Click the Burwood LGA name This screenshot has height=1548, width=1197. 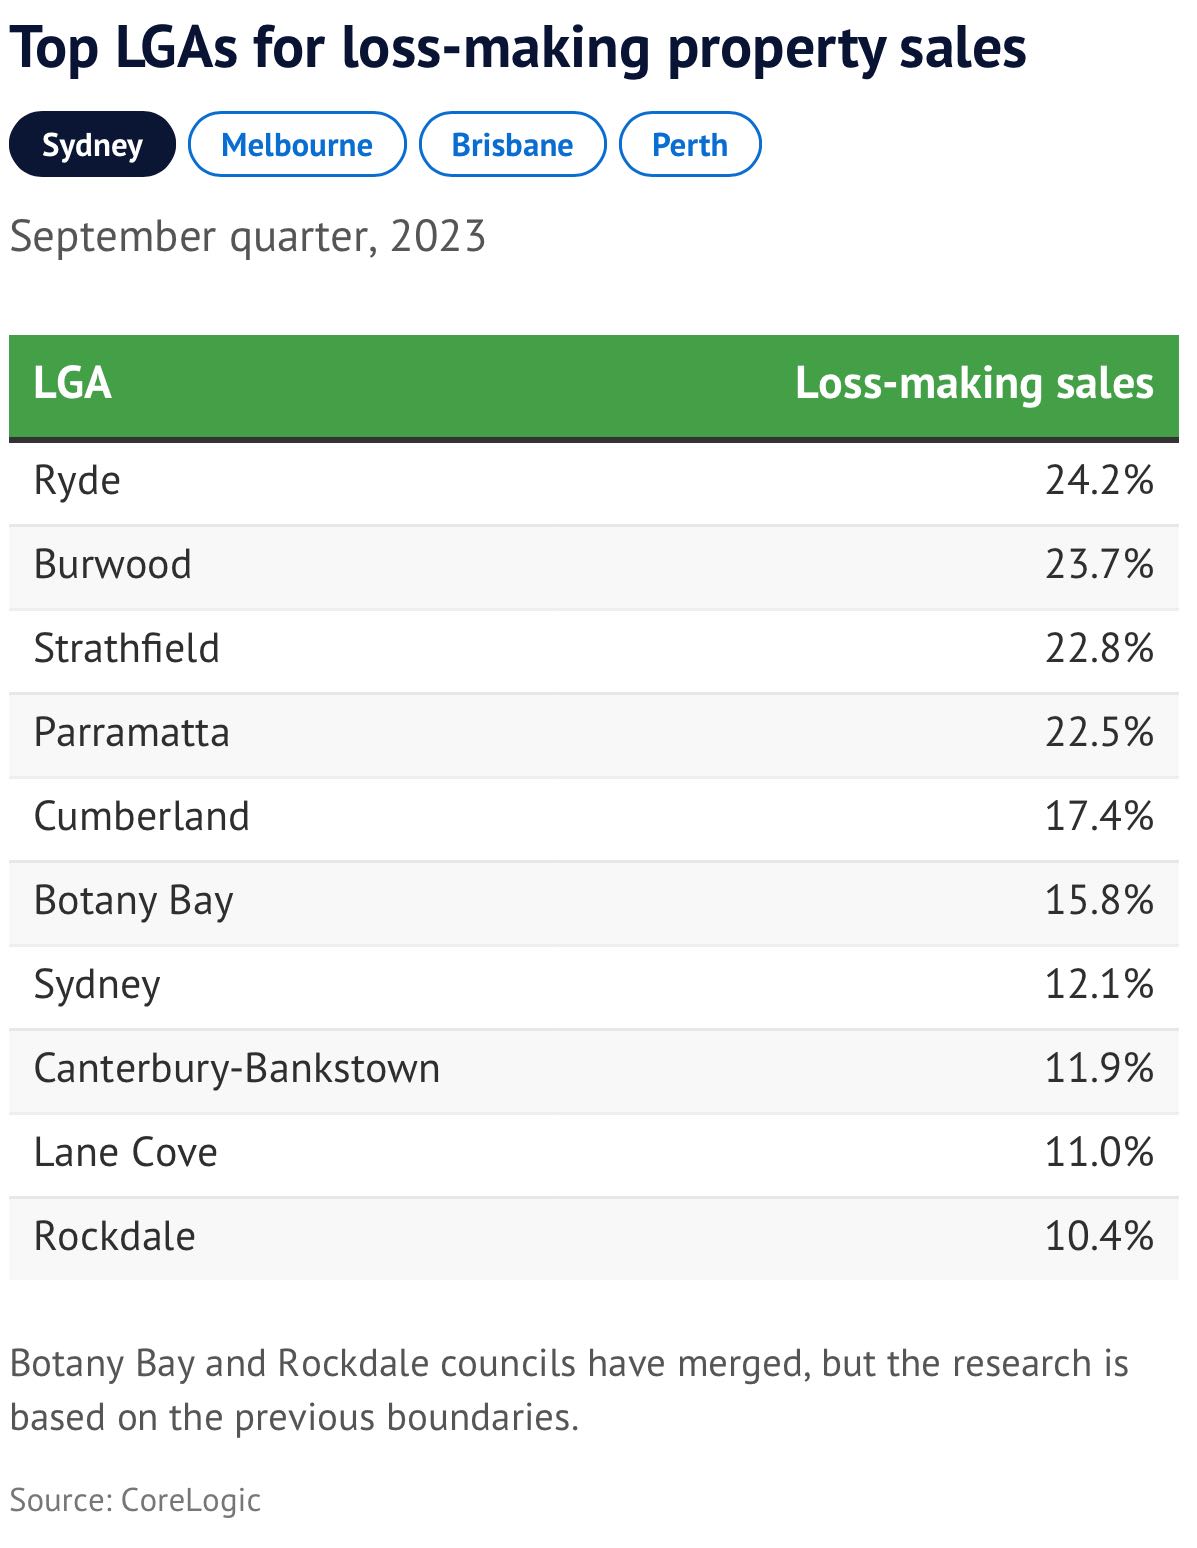(x=112, y=565)
